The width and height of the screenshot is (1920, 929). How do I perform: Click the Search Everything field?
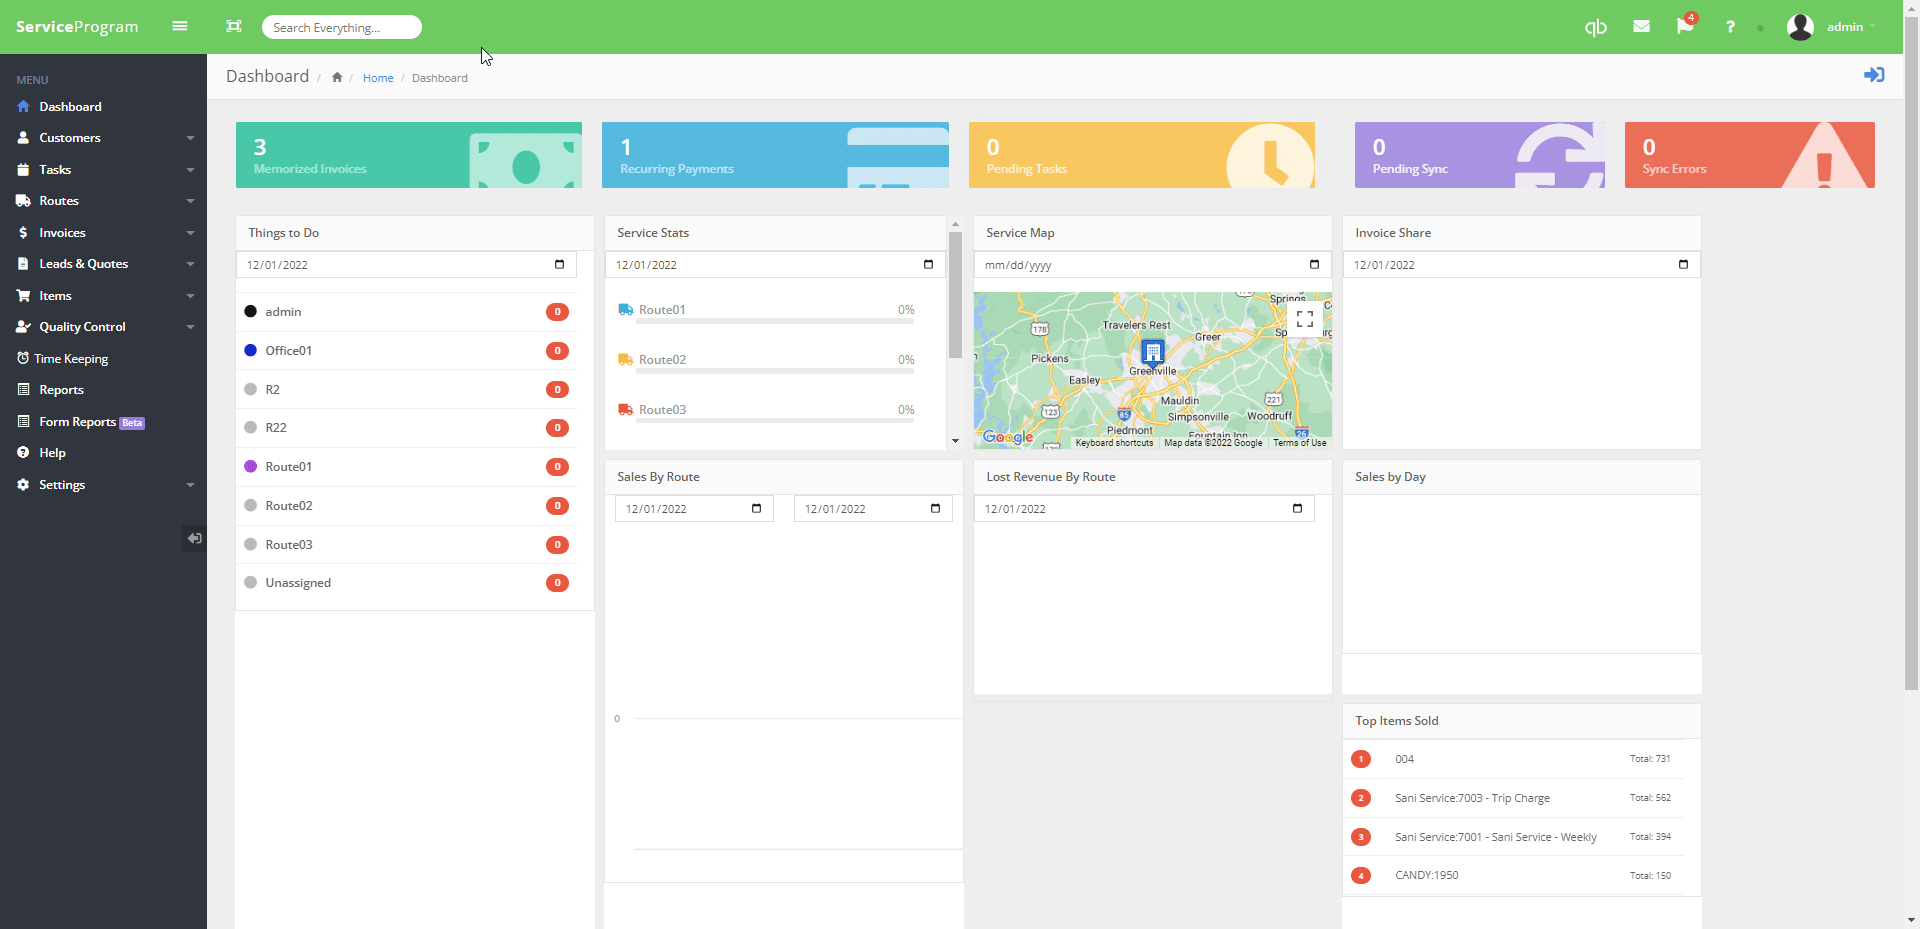pyautogui.click(x=342, y=27)
